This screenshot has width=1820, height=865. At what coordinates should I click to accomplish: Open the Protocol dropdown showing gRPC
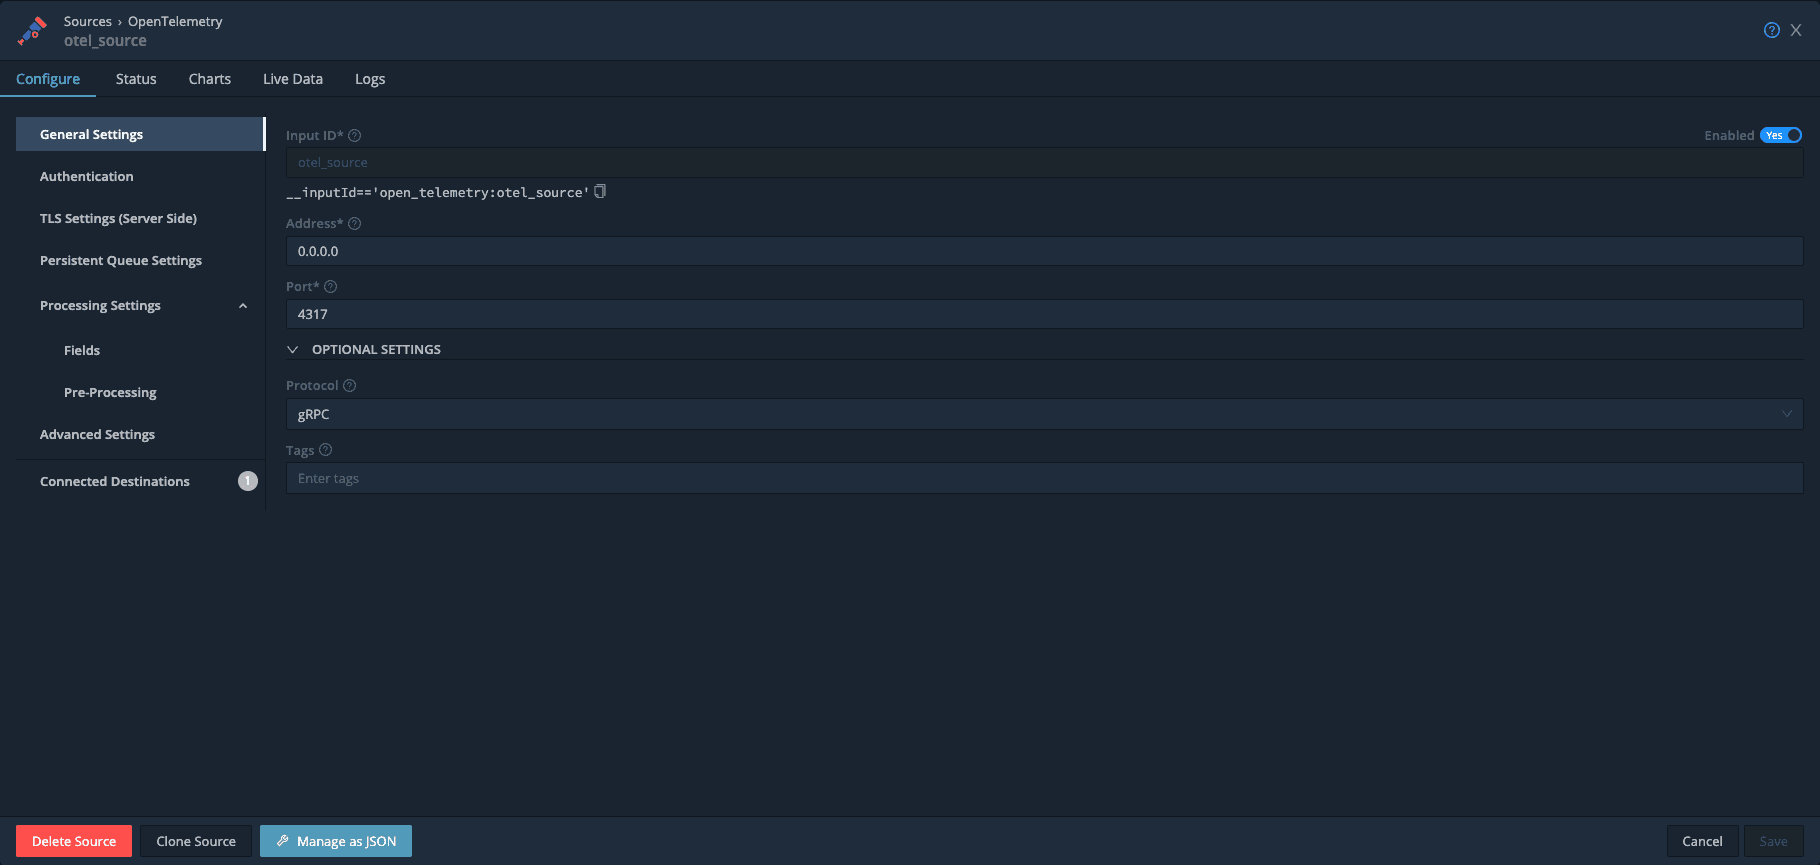click(x=1044, y=414)
